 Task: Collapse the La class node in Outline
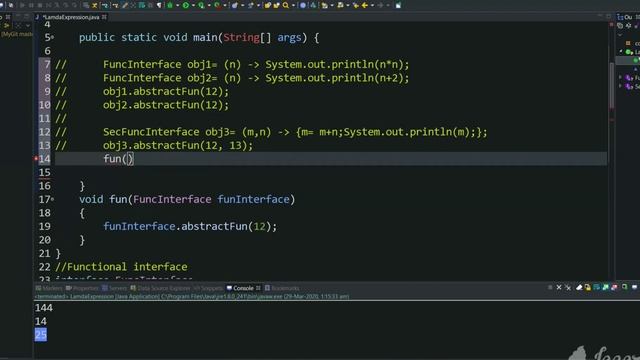(621, 51)
